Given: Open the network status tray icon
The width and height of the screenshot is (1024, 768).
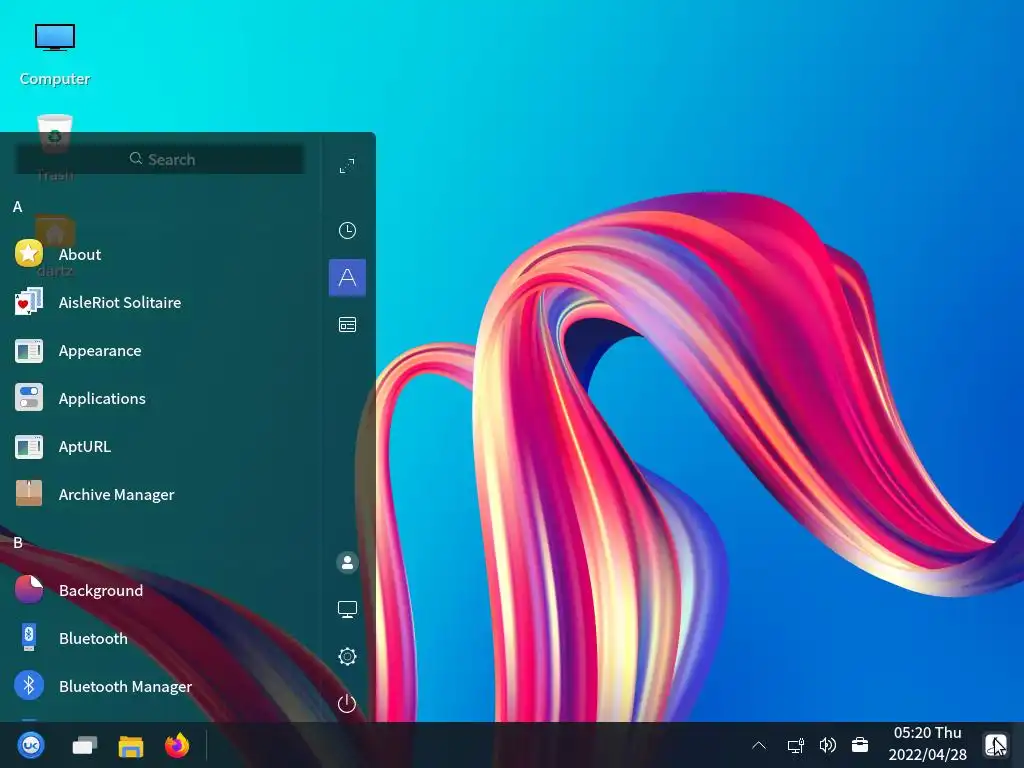Looking at the screenshot, I should click(x=795, y=745).
